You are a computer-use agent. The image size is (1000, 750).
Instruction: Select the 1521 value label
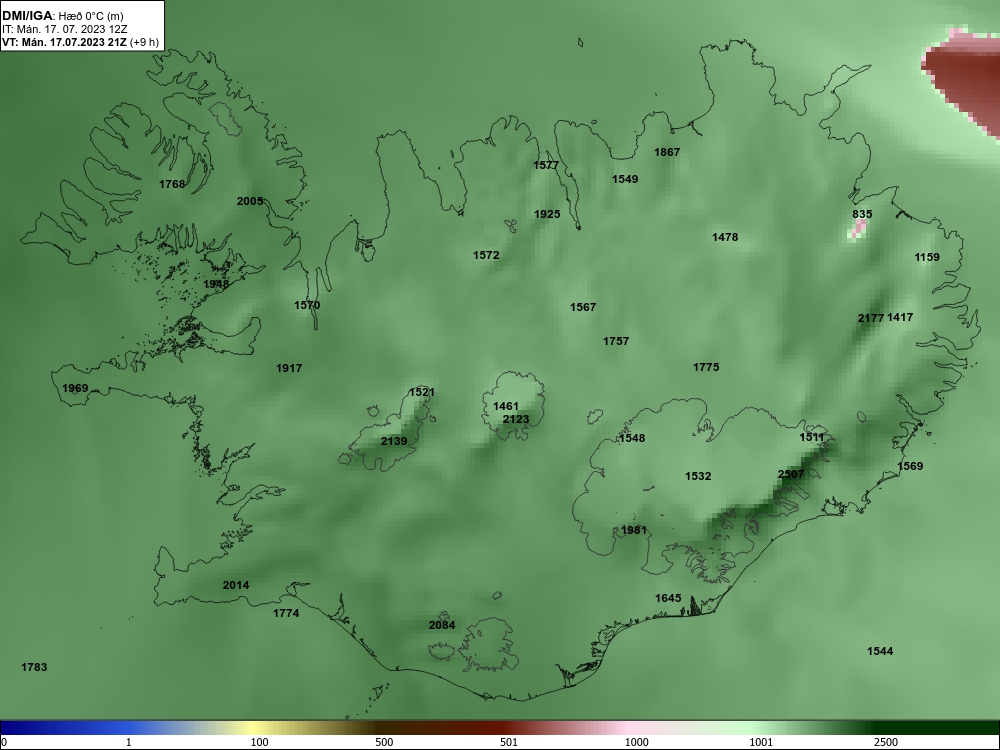click(x=422, y=392)
